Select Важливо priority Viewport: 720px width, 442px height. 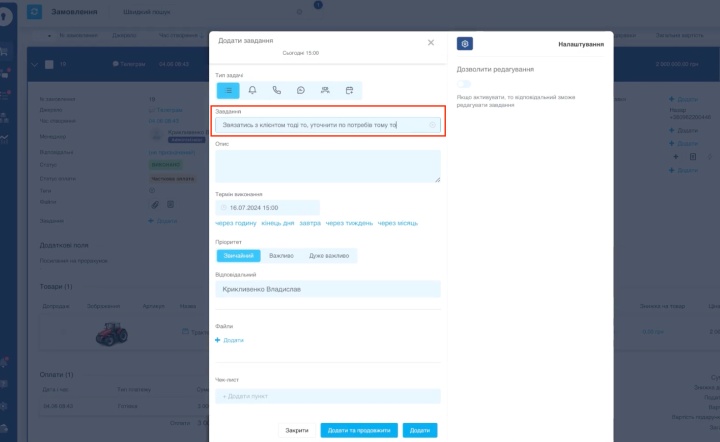pos(281,256)
